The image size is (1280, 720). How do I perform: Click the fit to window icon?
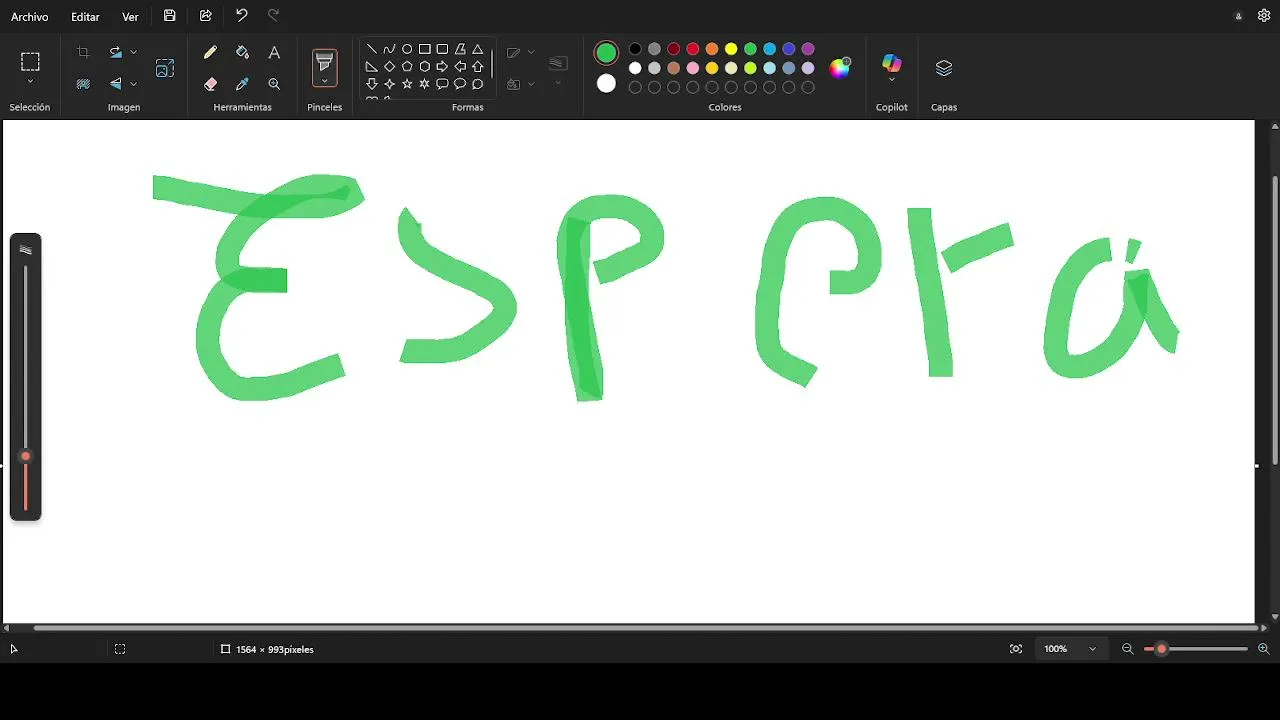[x=1016, y=649]
